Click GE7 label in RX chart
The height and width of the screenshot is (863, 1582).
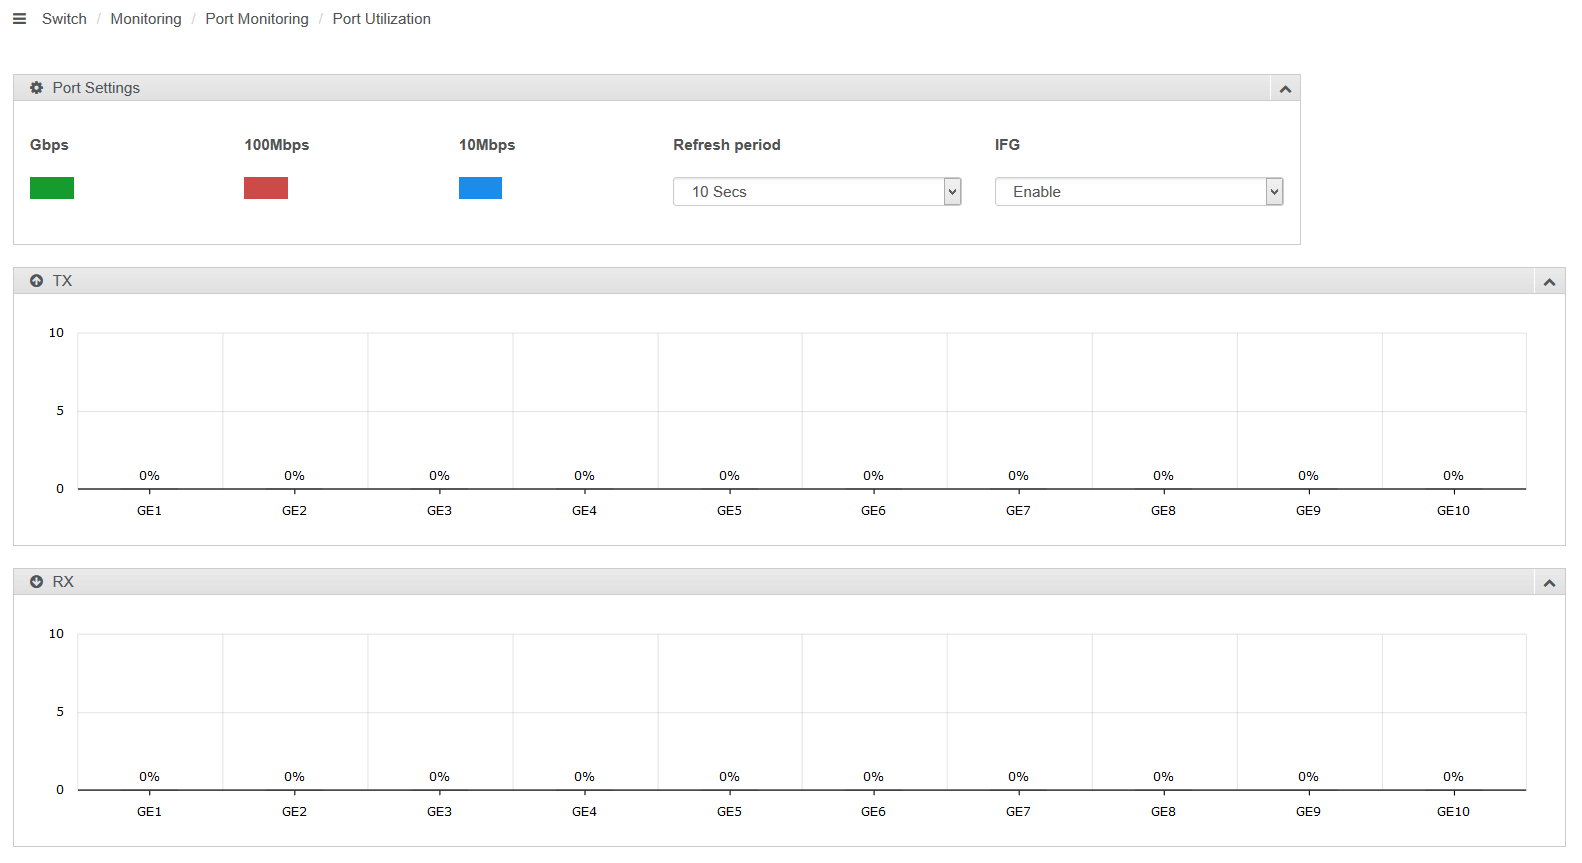1018,812
